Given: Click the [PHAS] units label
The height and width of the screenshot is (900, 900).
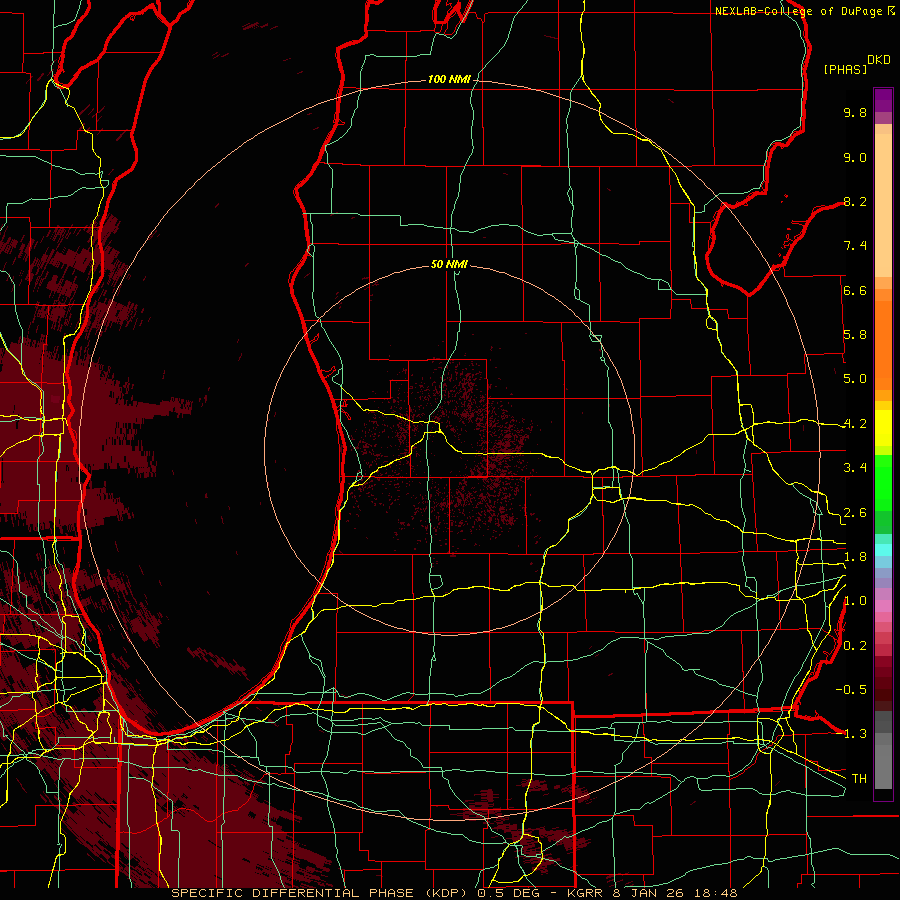Looking at the screenshot, I should pyautogui.click(x=845, y=69).
